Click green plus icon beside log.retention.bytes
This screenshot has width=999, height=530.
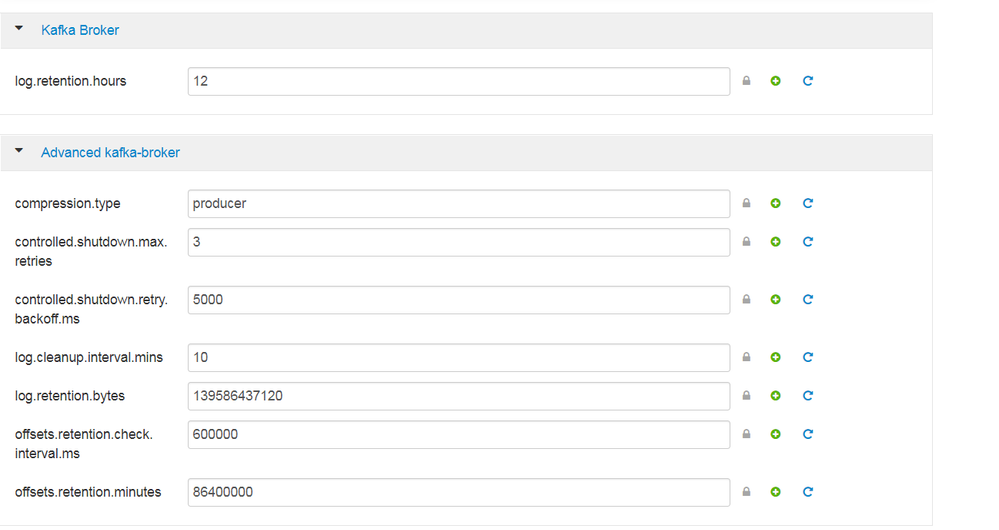775,395
